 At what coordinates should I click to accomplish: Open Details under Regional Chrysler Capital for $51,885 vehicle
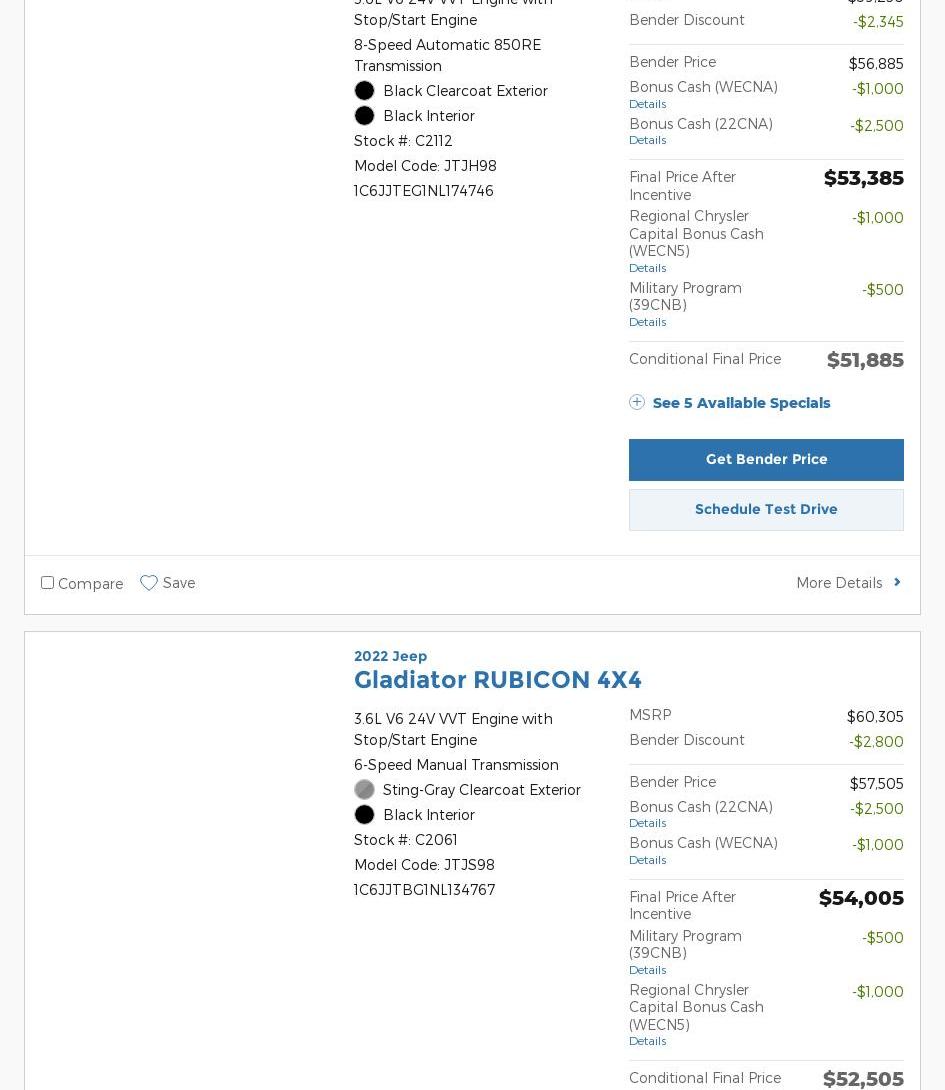click(x=647, y=268)
